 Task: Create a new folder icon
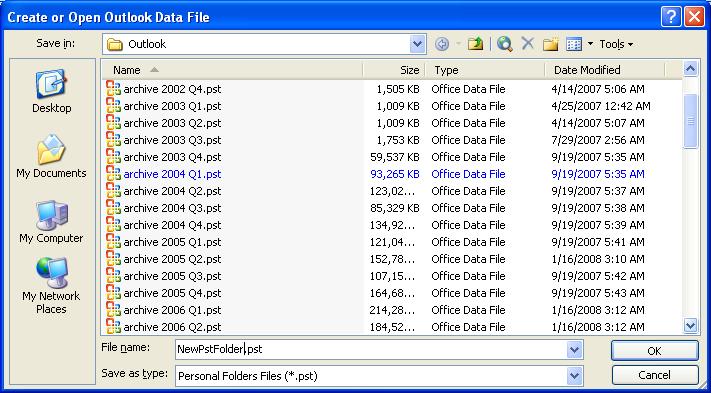click(x=550, y=44)
